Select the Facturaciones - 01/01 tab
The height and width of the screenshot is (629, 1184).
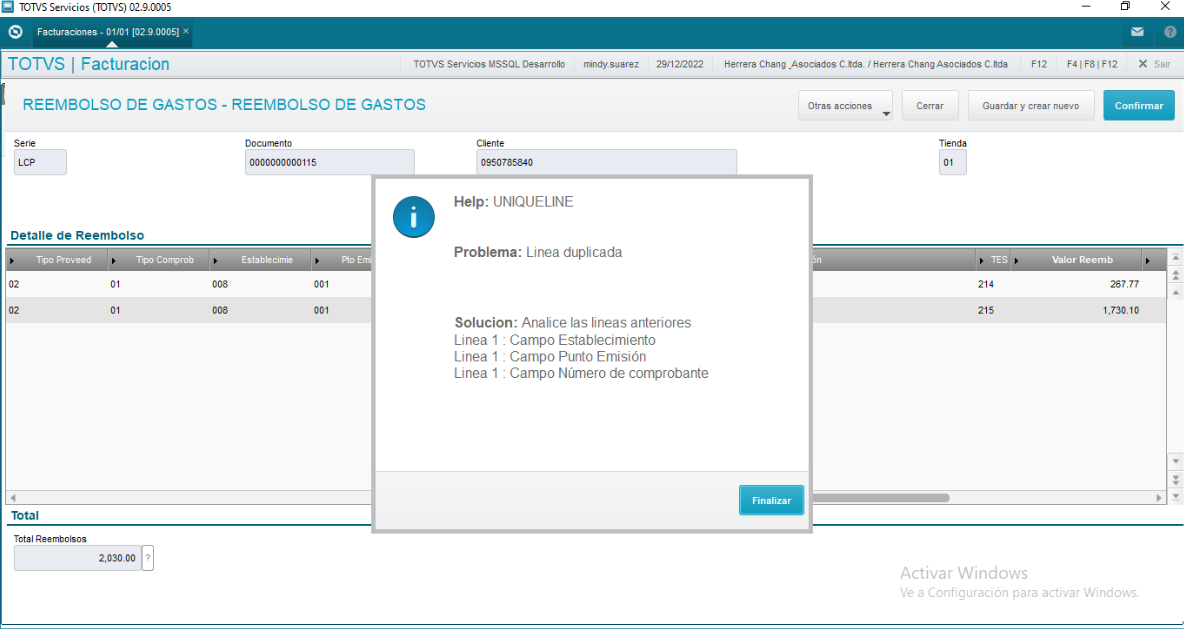[x=107, y=32]
